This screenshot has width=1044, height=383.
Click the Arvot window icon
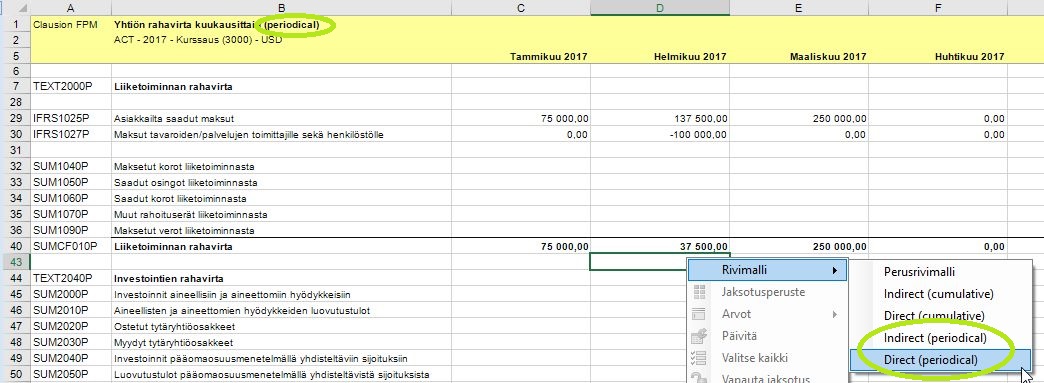pos(699,314)
